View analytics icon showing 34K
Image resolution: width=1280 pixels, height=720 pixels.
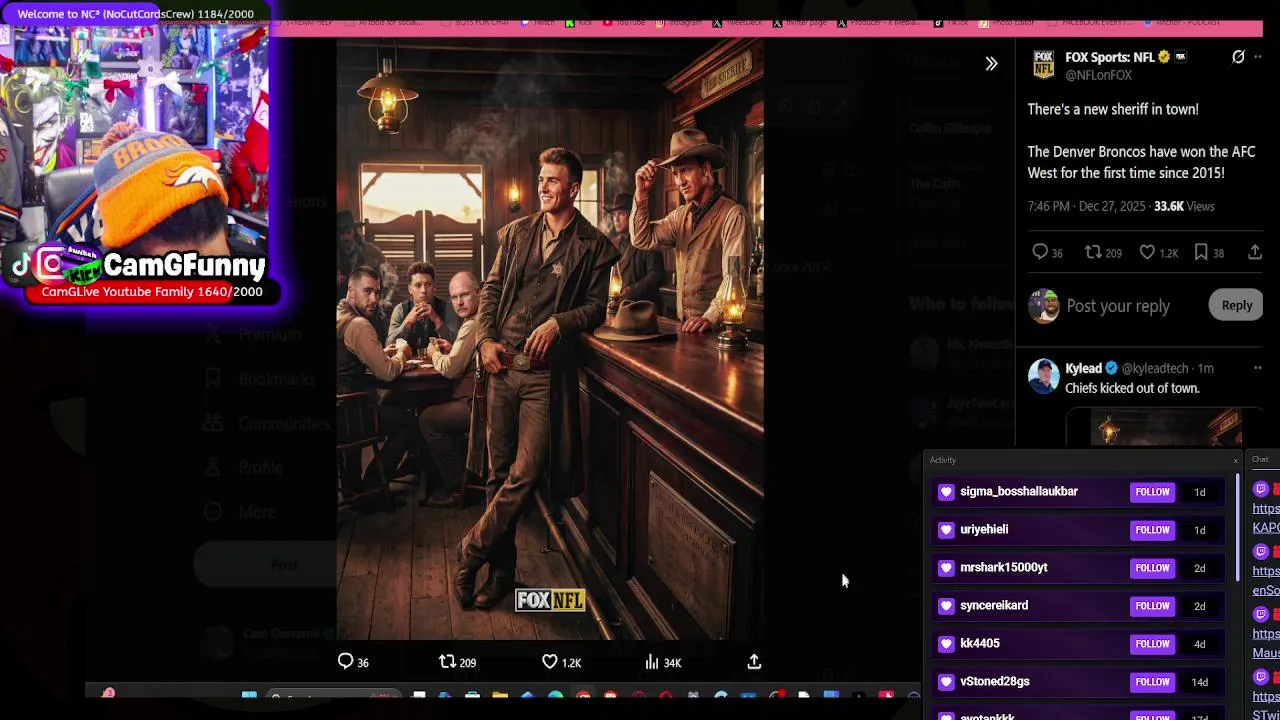(x=652, y=661)
